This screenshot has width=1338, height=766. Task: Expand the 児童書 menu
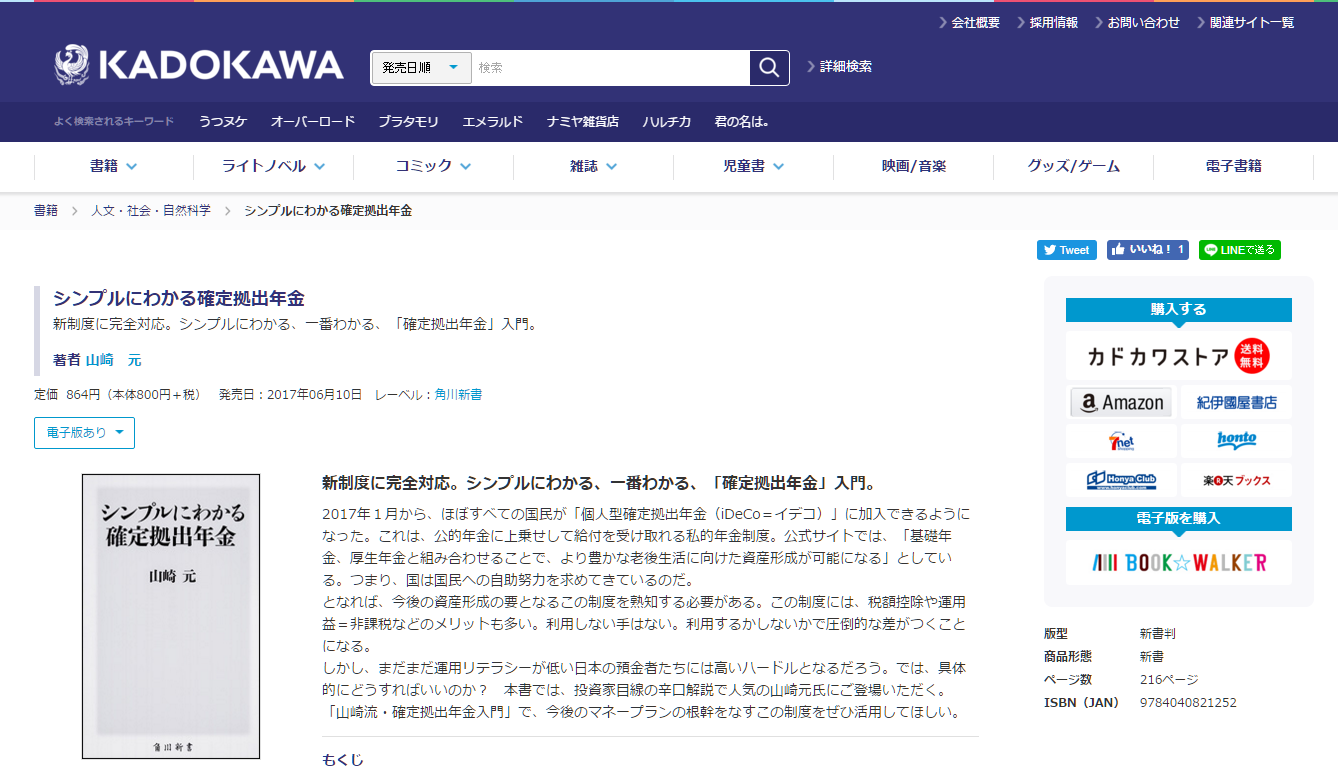point(753,167)
